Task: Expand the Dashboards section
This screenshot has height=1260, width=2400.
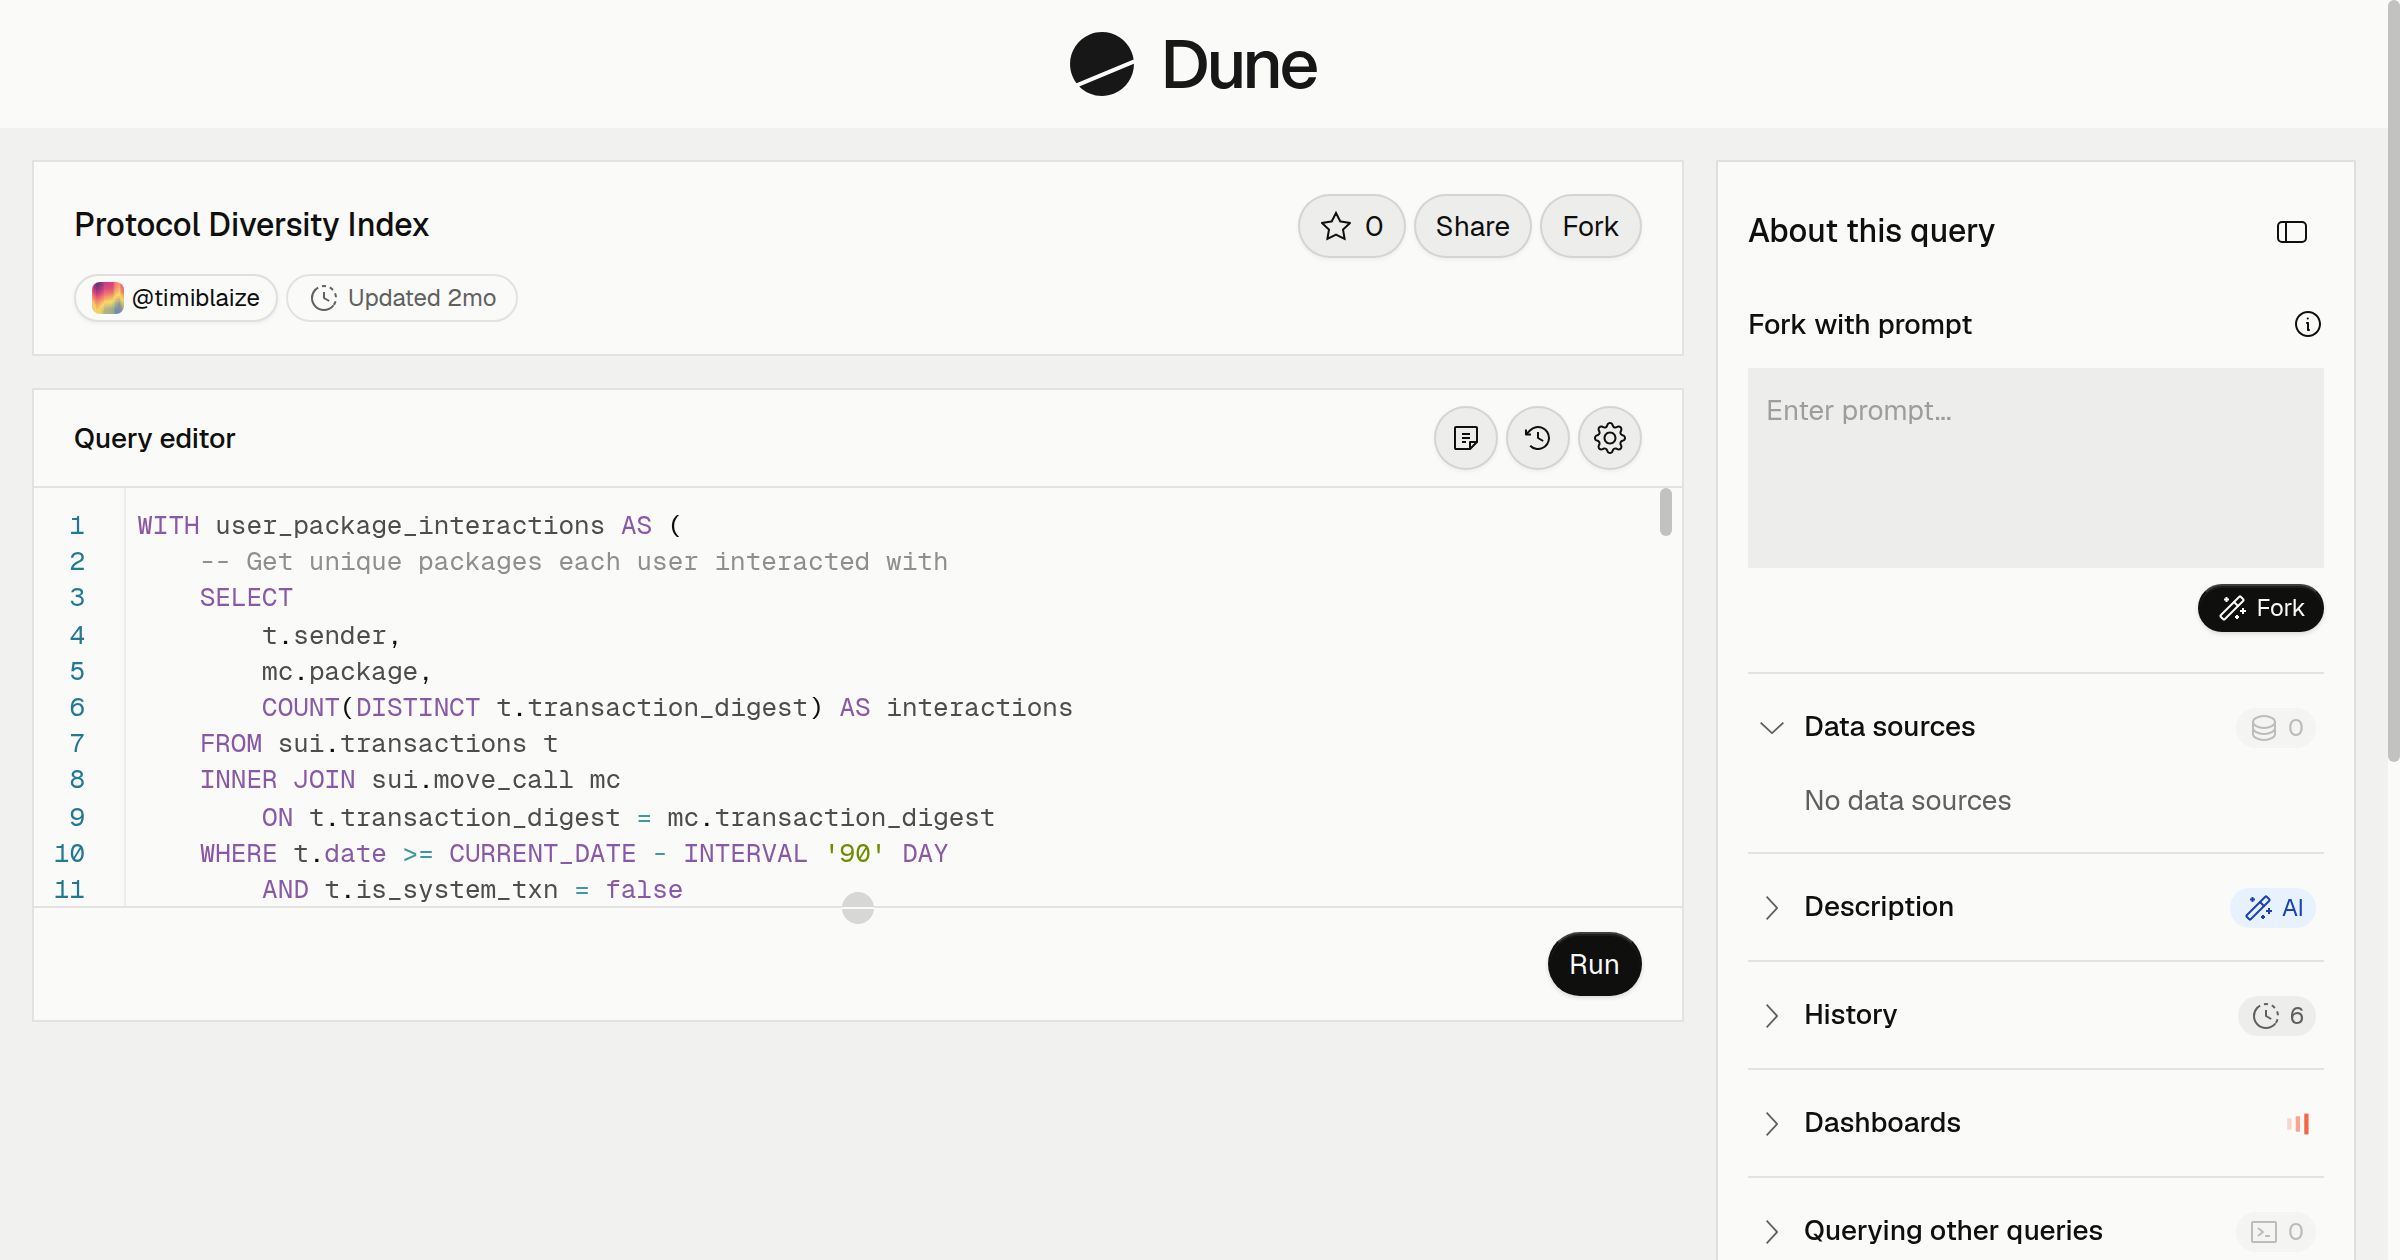Action: coord(1771,1123)
